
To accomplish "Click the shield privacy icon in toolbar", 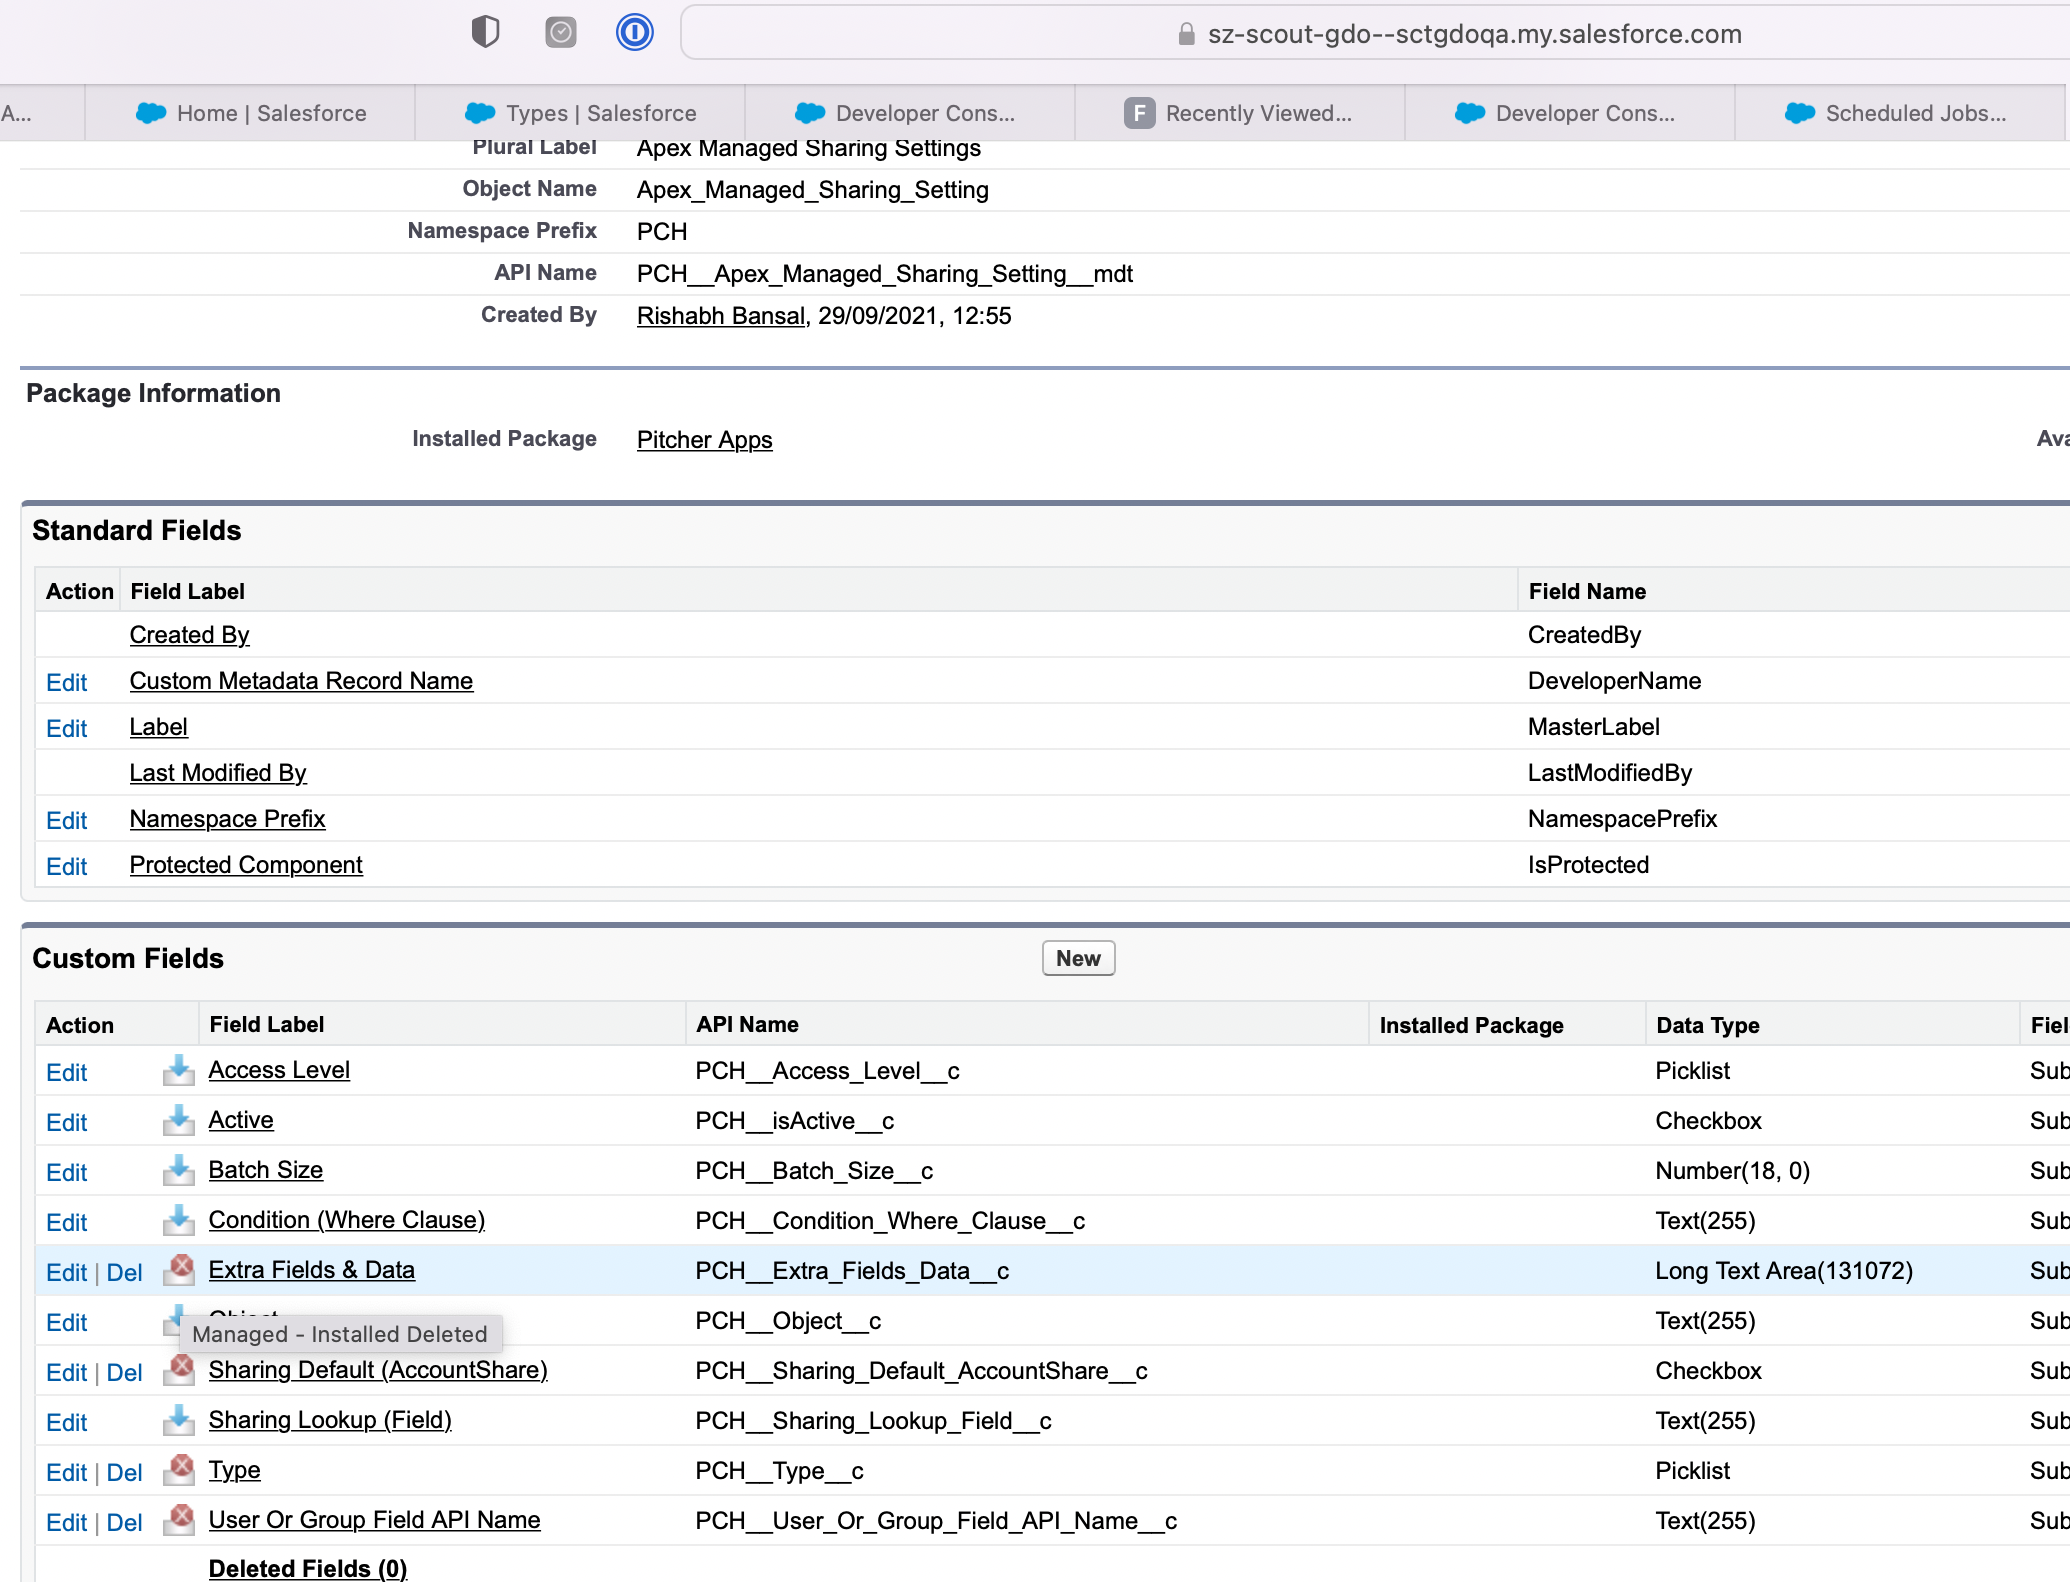I will click(x=485, y=33).
